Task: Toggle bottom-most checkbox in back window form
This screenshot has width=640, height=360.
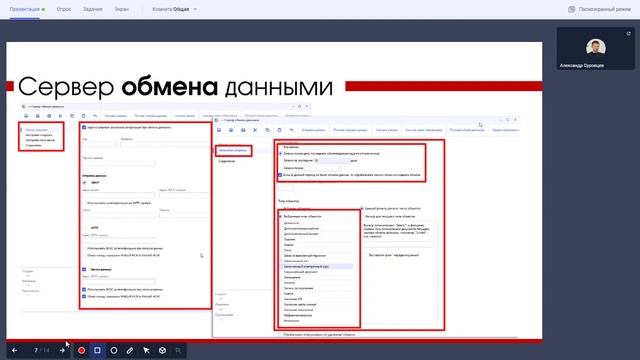Action: point(84,296)
